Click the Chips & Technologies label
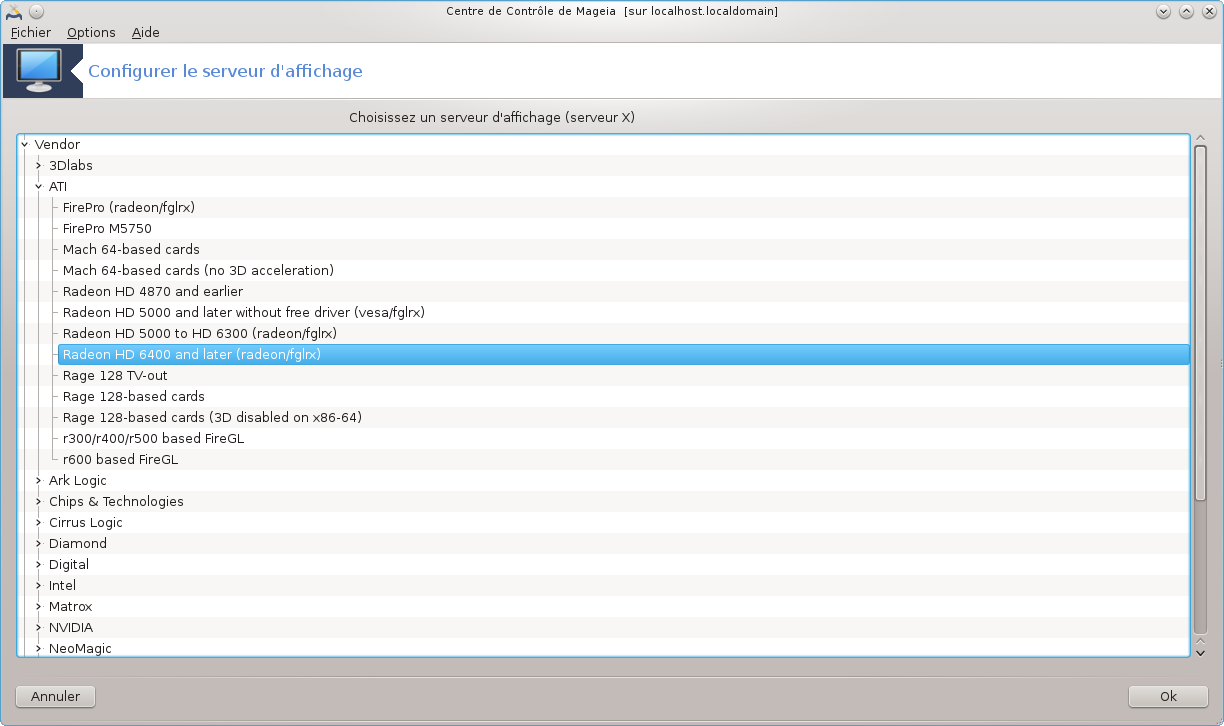The height and width of the screenshot is (726, 1224). point(116,502)
